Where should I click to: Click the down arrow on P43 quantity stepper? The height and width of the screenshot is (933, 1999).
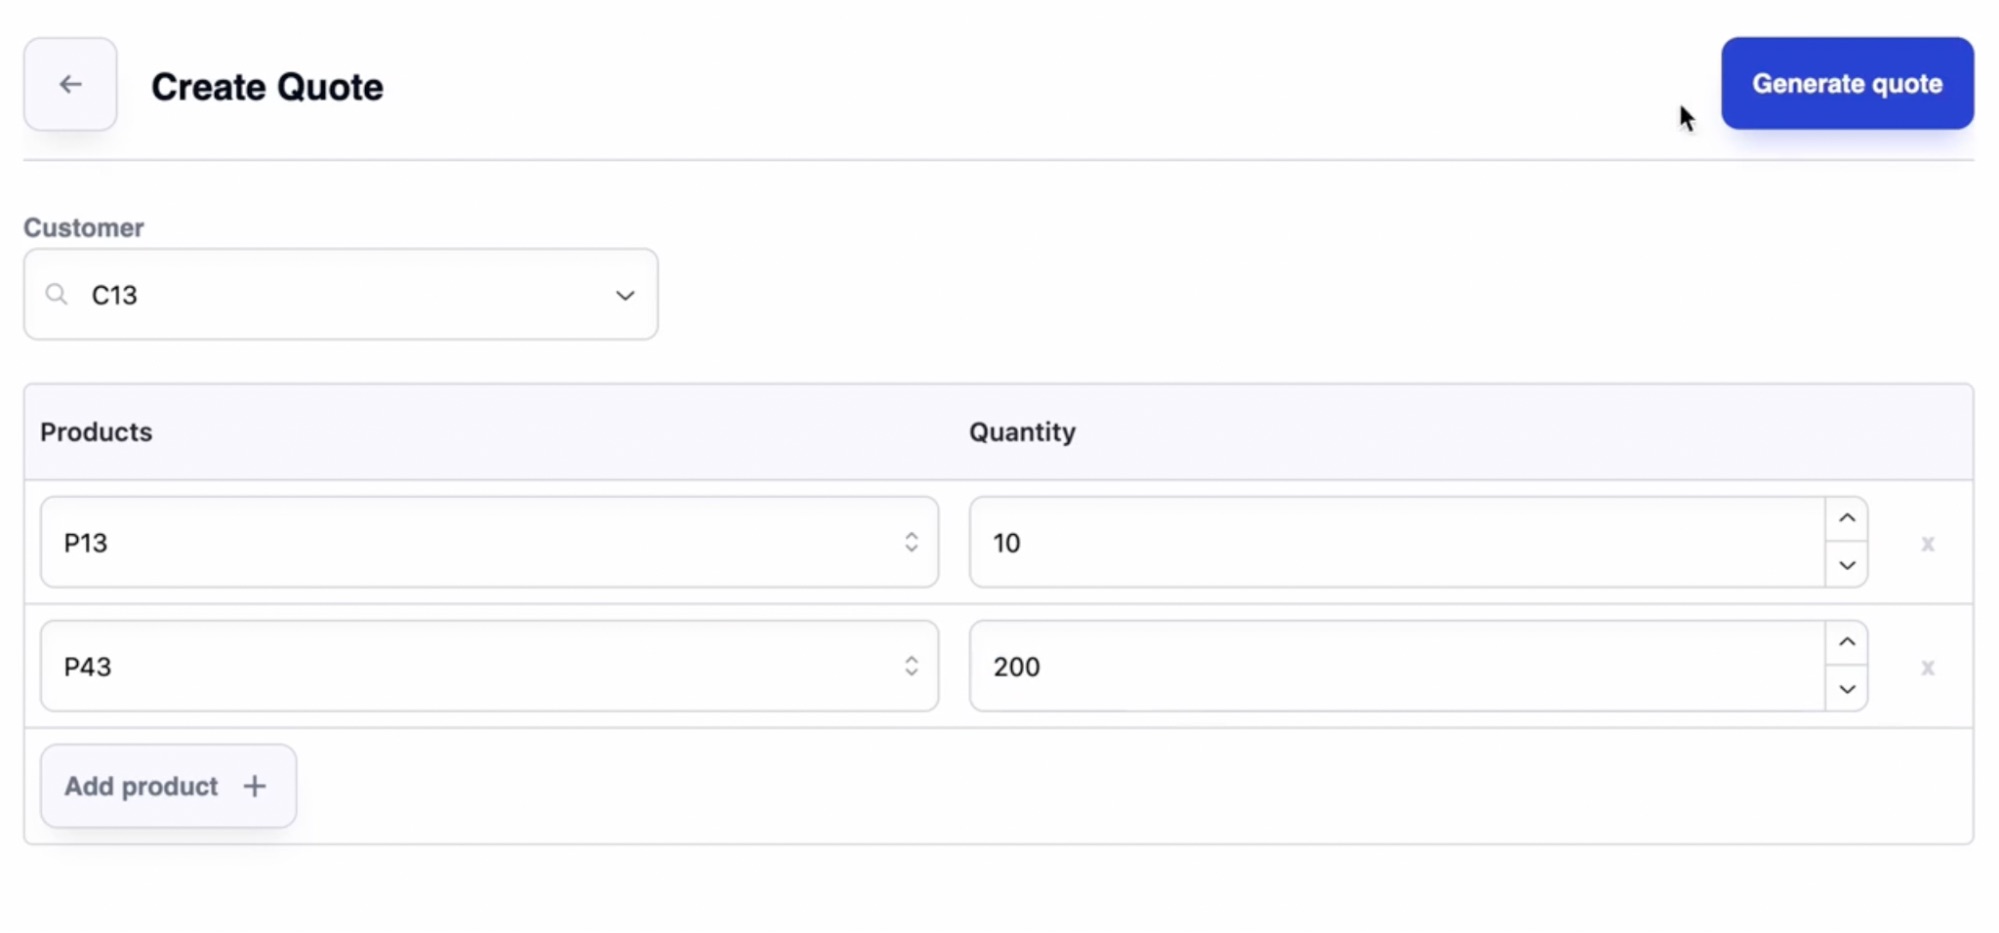point(1847,689)
